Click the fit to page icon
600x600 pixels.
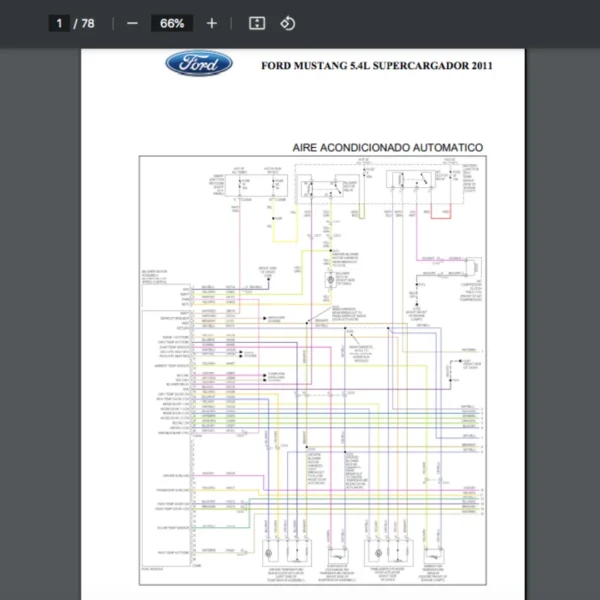256,23
